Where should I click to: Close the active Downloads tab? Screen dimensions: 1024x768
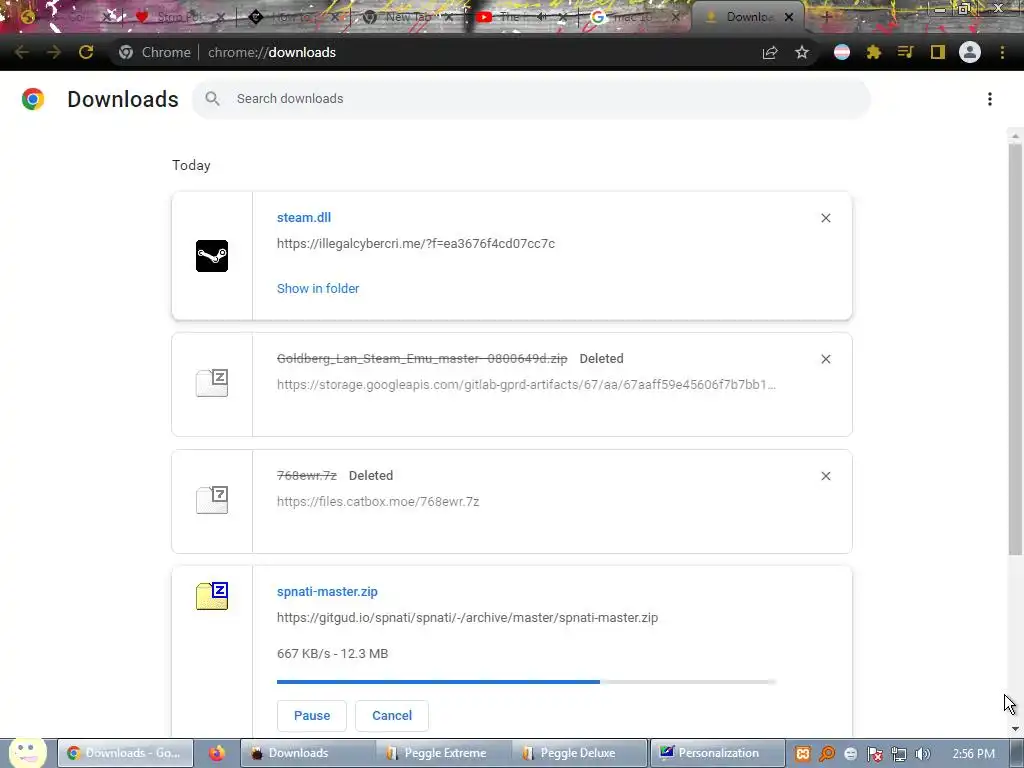(789, 18)
